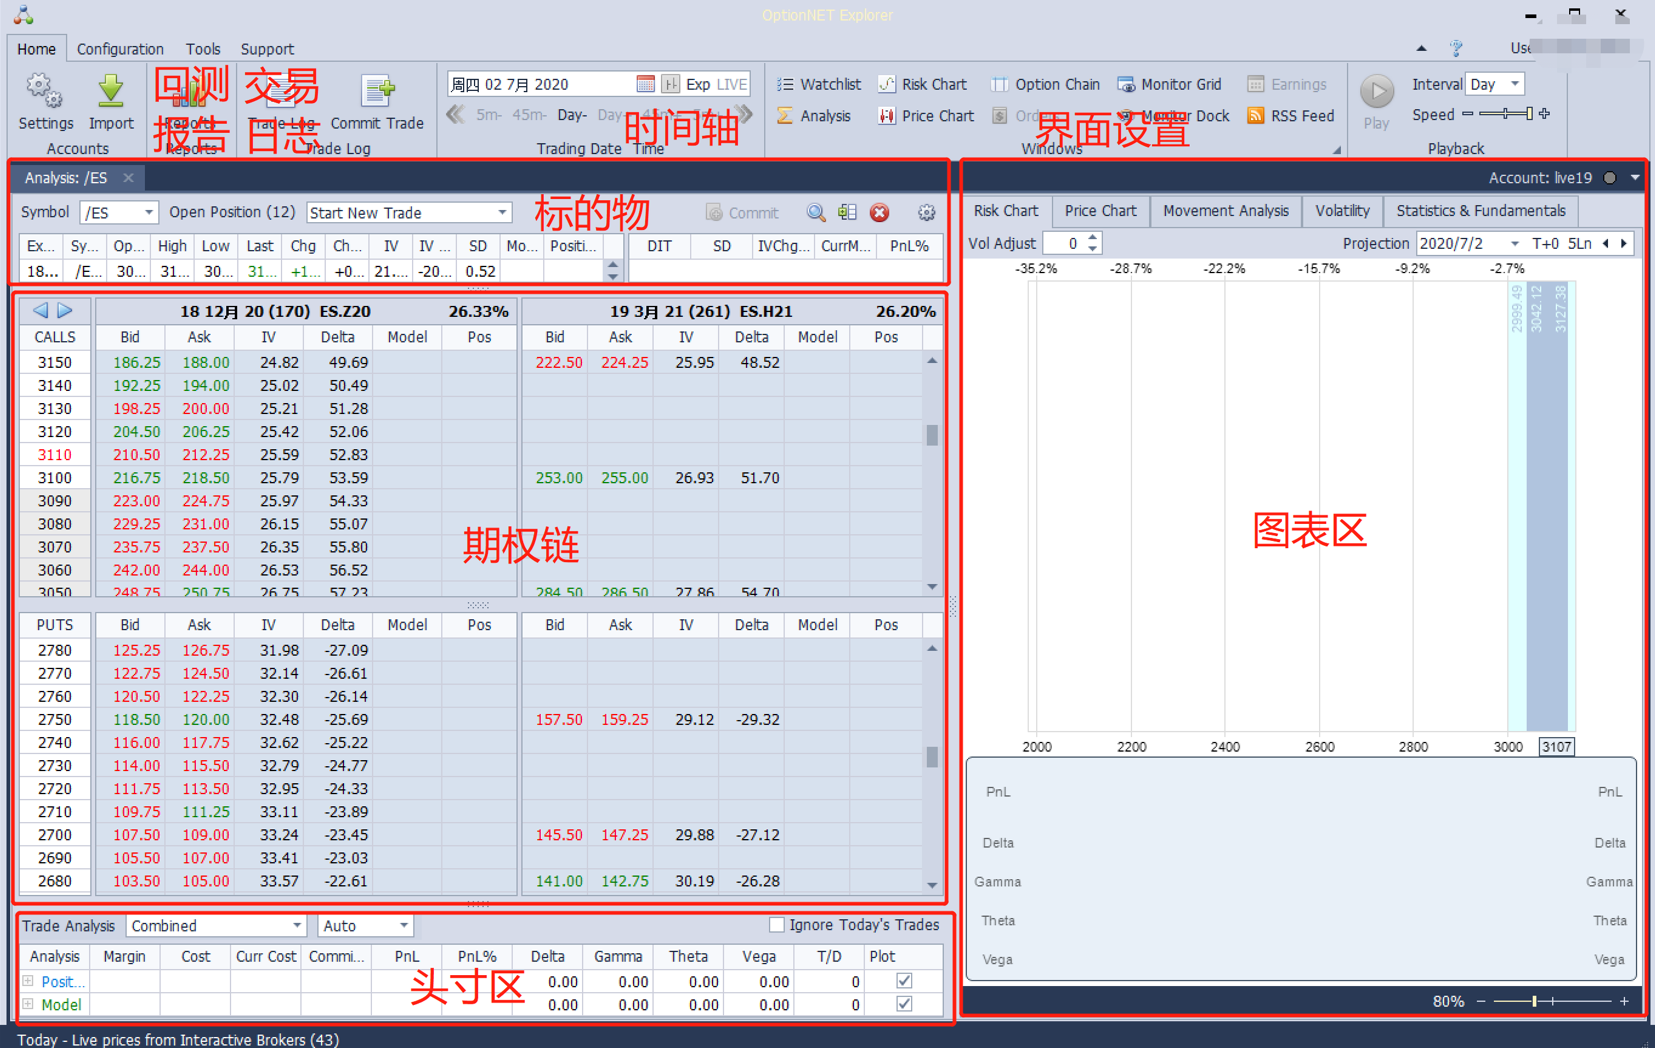Open the Price Chart window from ribbon

click(x=926, y=116)
